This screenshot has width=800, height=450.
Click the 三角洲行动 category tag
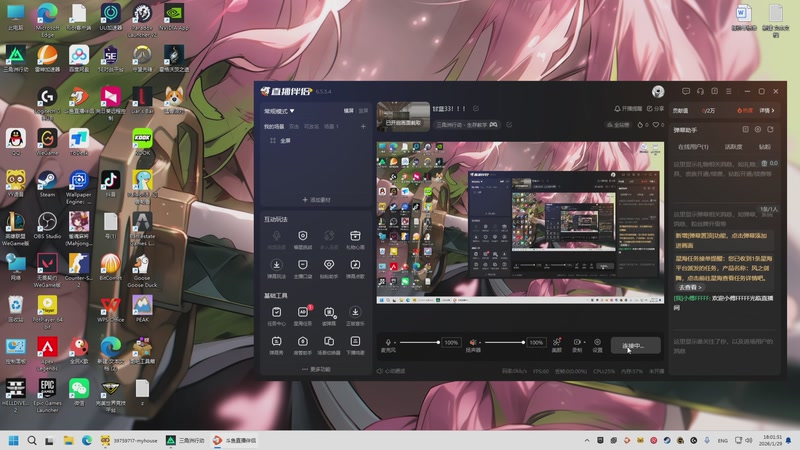click(x=466, y=124)
